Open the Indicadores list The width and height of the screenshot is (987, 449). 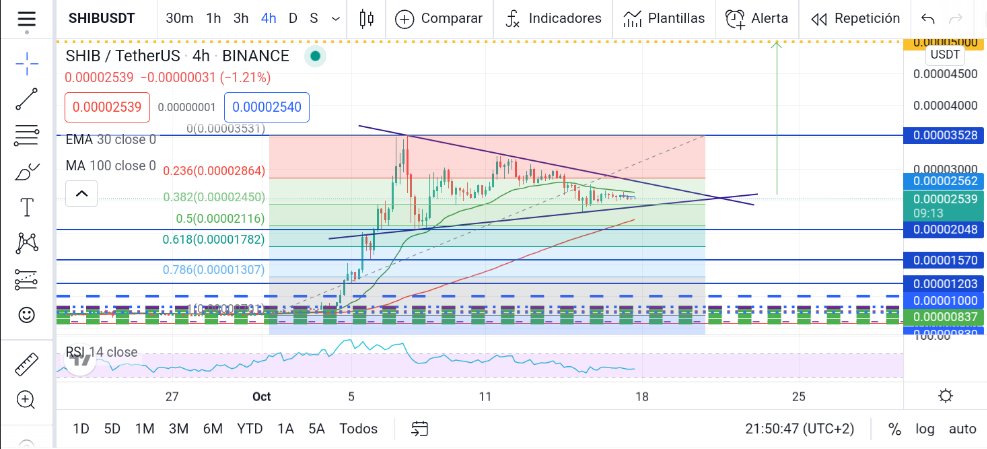[553, 19]
